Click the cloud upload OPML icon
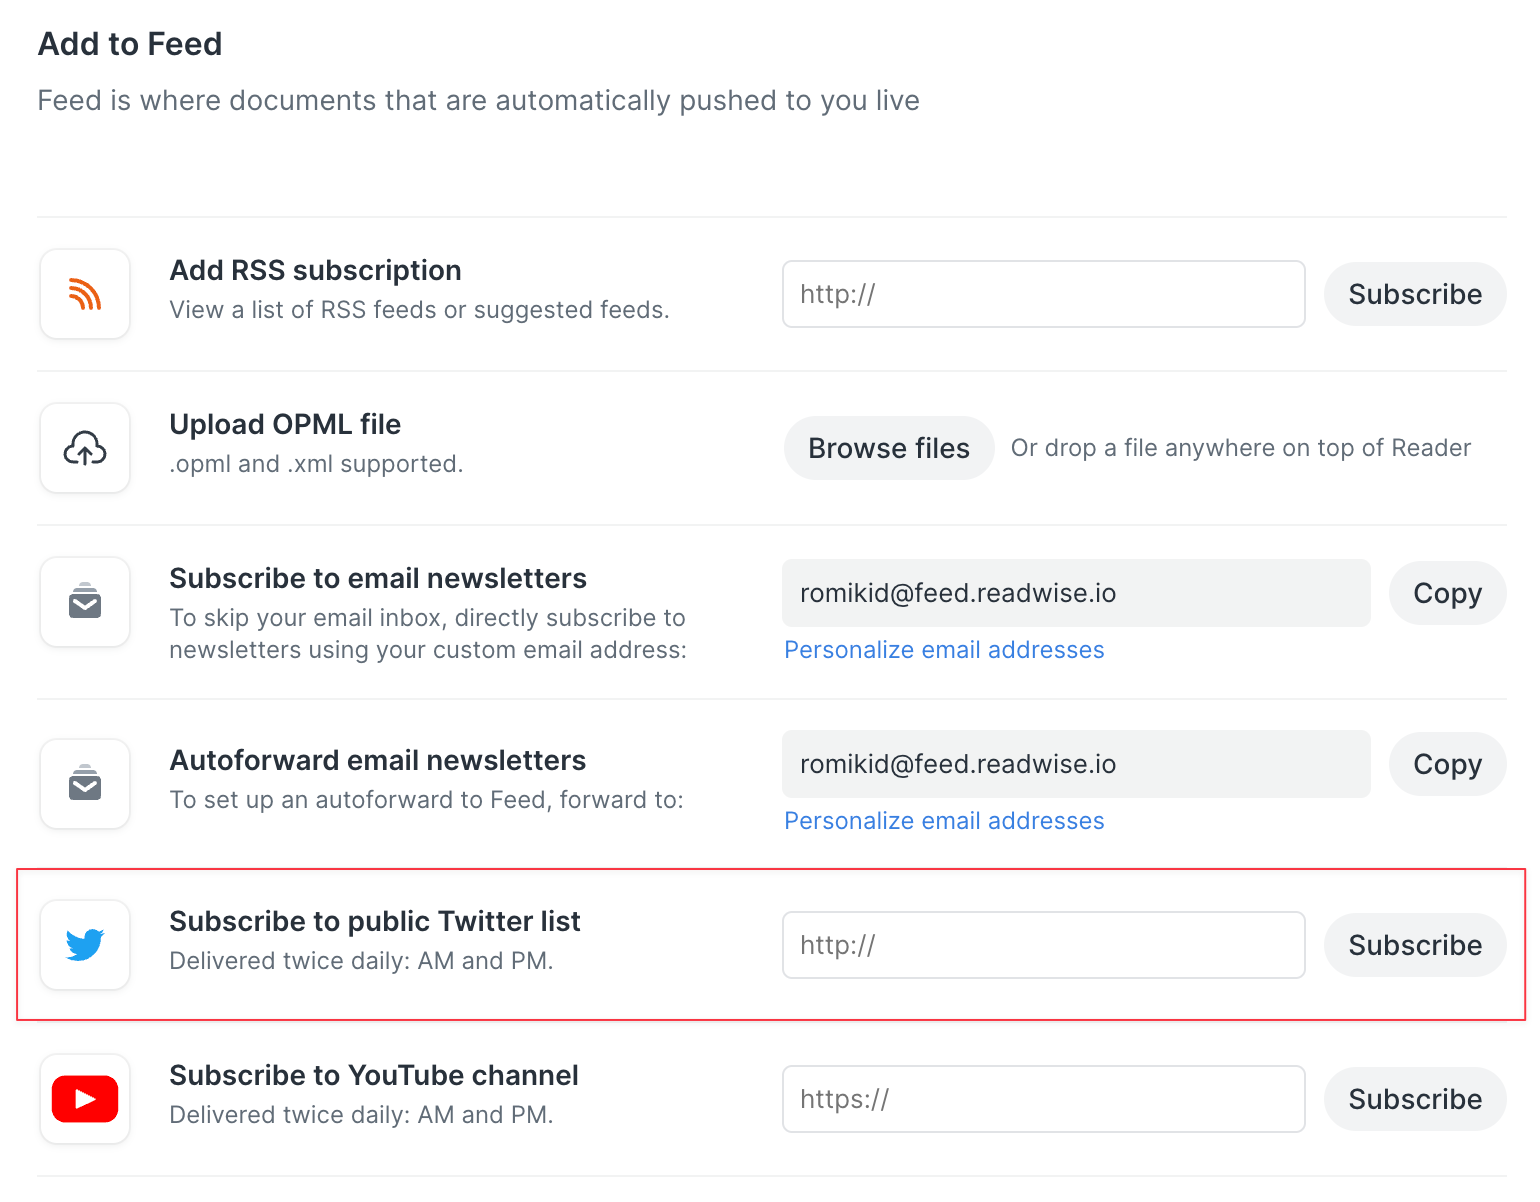The image size is (1540, 1202). click(x=85, y=448)
